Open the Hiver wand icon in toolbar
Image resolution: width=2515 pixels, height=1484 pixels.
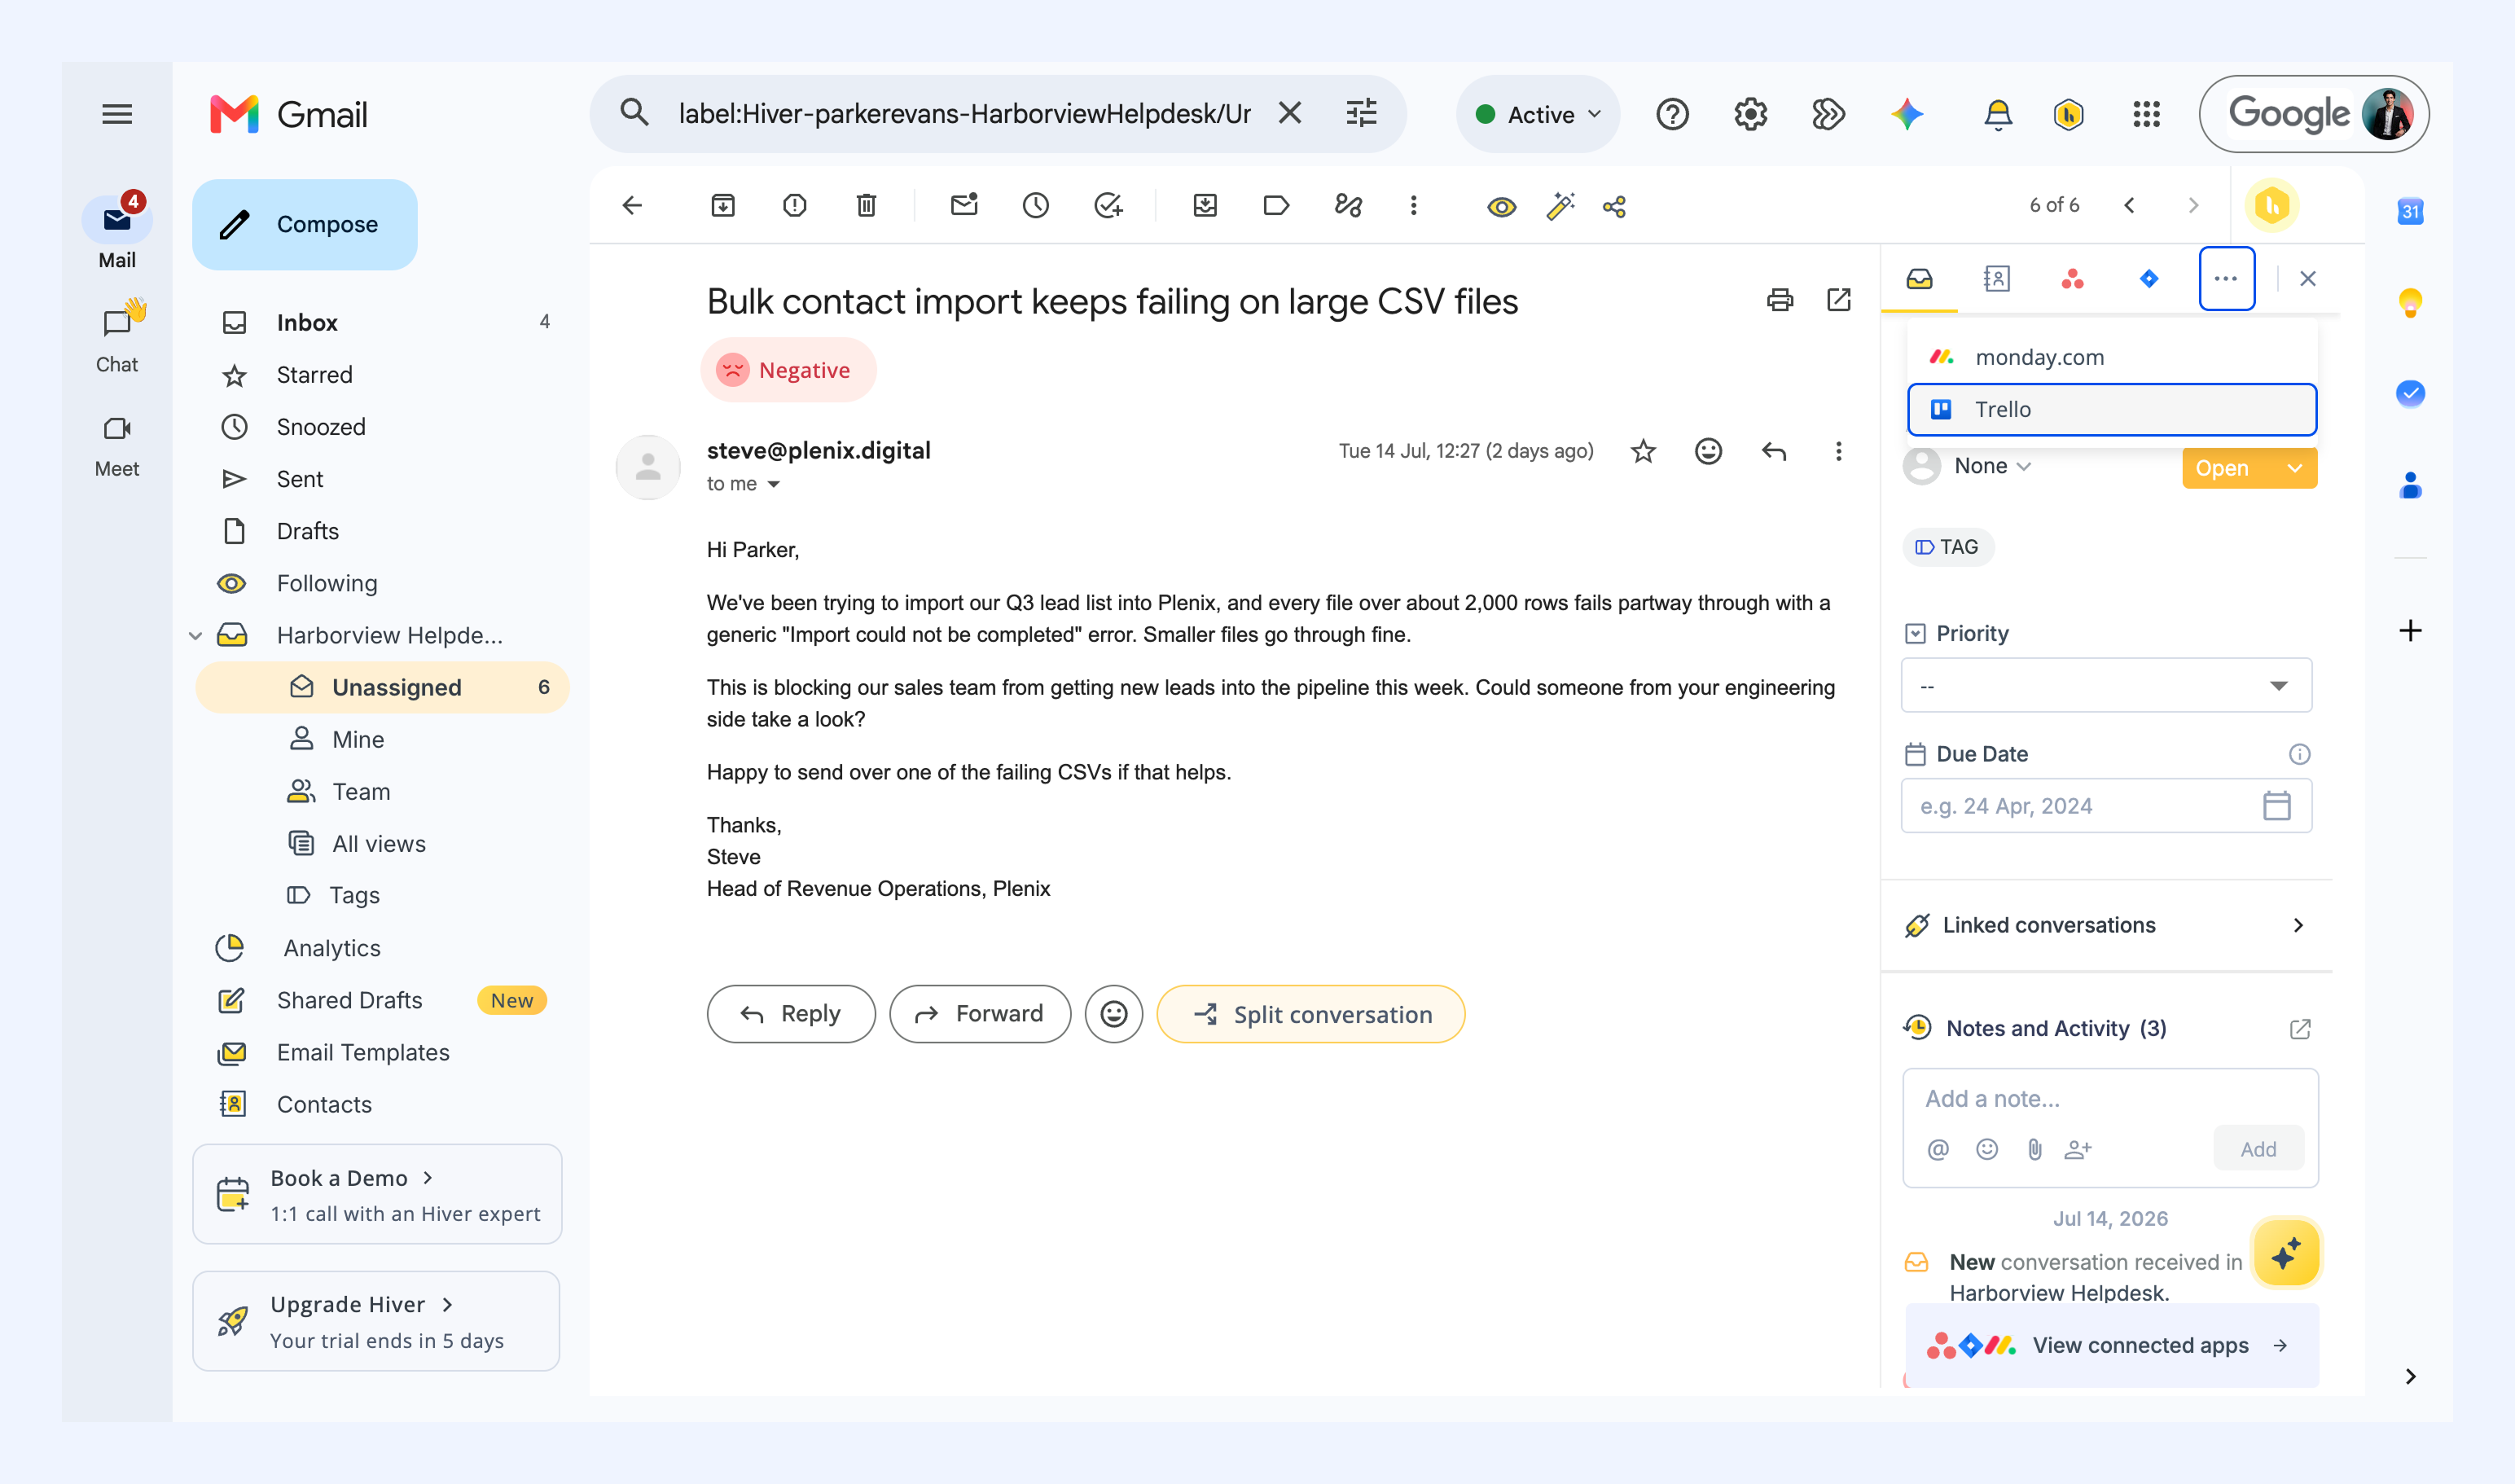1560,206
